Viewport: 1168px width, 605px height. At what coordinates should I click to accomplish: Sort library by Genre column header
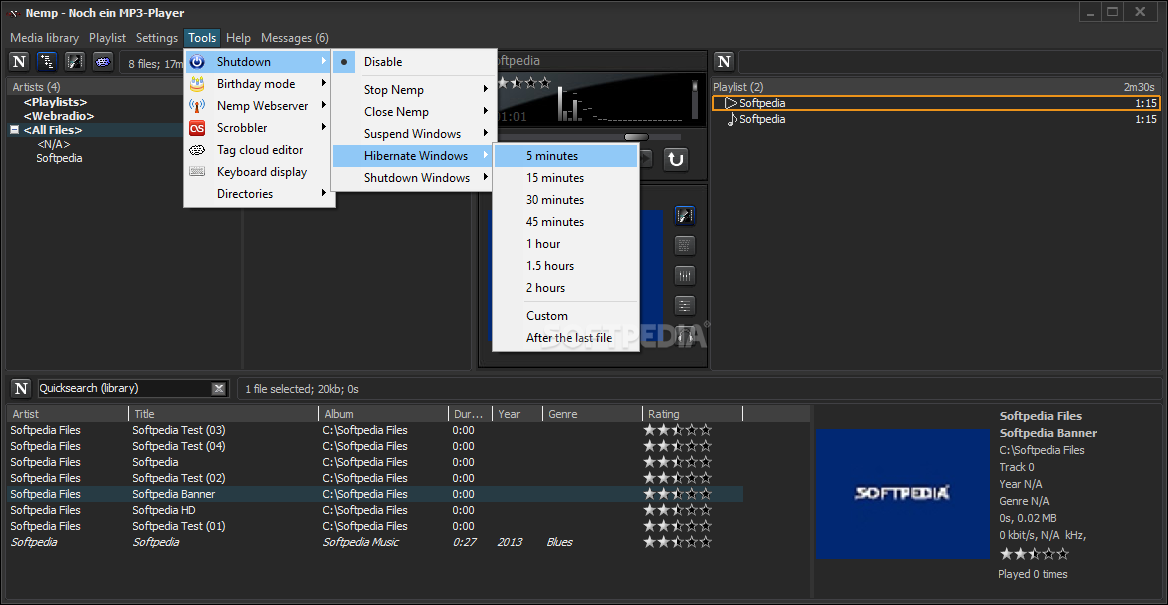click(x=591, y=414)
